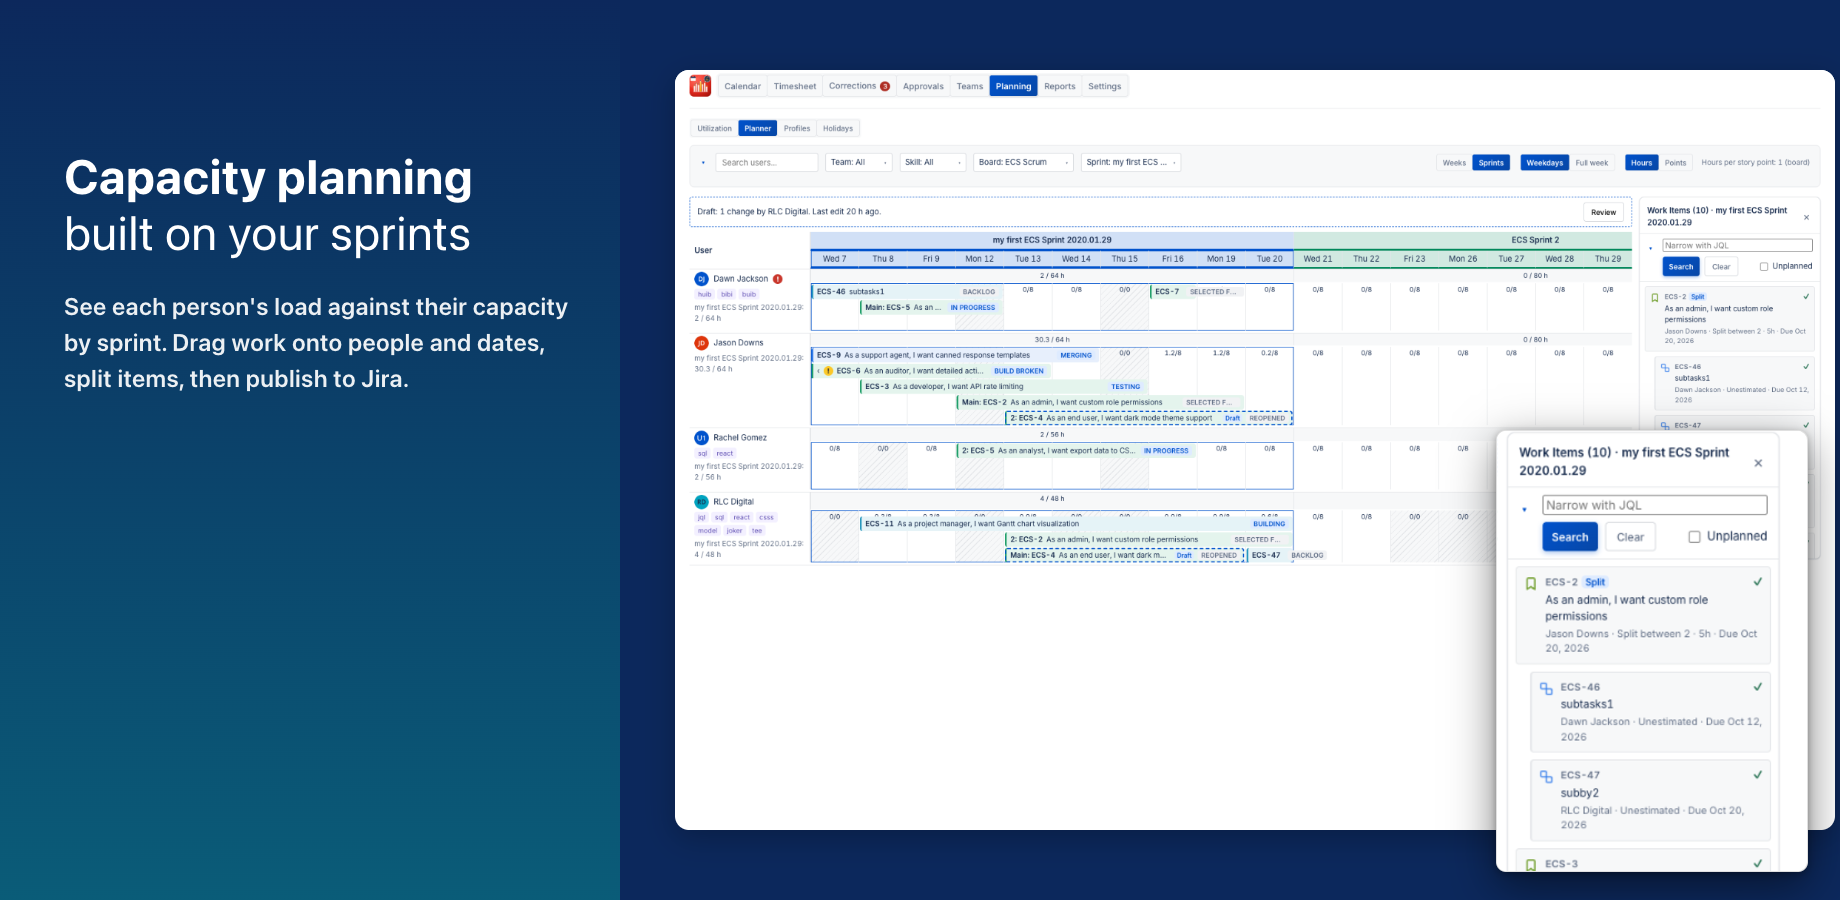Click Jason Downs' JD avatar
Screen dimensions: 1840x900
coord(701,343)
